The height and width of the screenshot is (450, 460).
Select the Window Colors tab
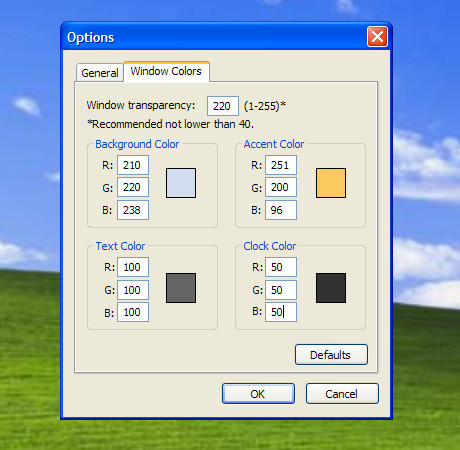point(166,71)
